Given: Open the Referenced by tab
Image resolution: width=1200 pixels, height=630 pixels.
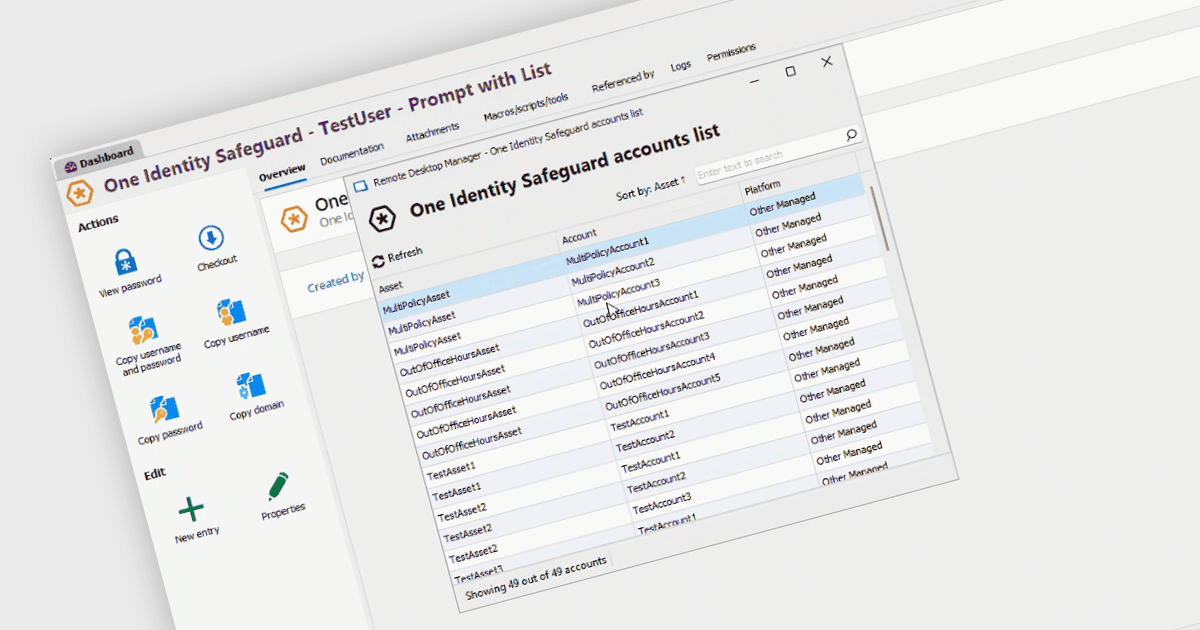Looking at the screenshot, I should point(623,81).
